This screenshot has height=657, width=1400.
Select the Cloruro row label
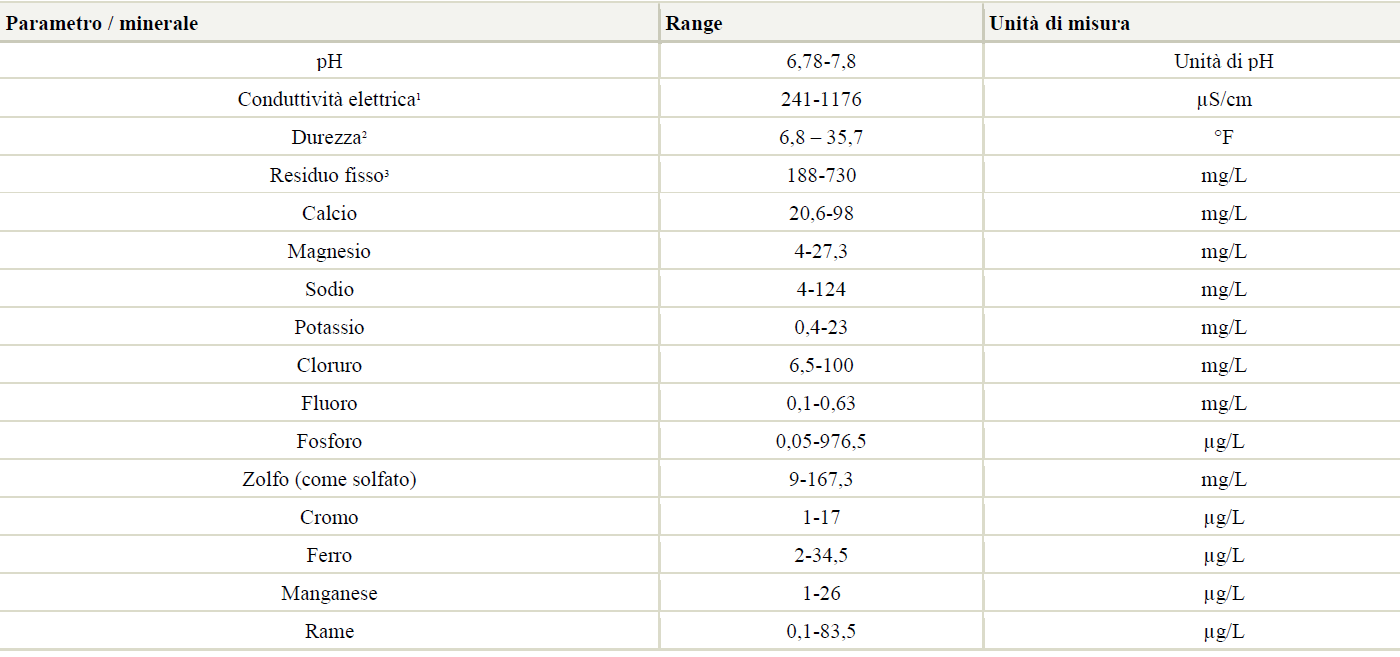click(x=329, y=366)
